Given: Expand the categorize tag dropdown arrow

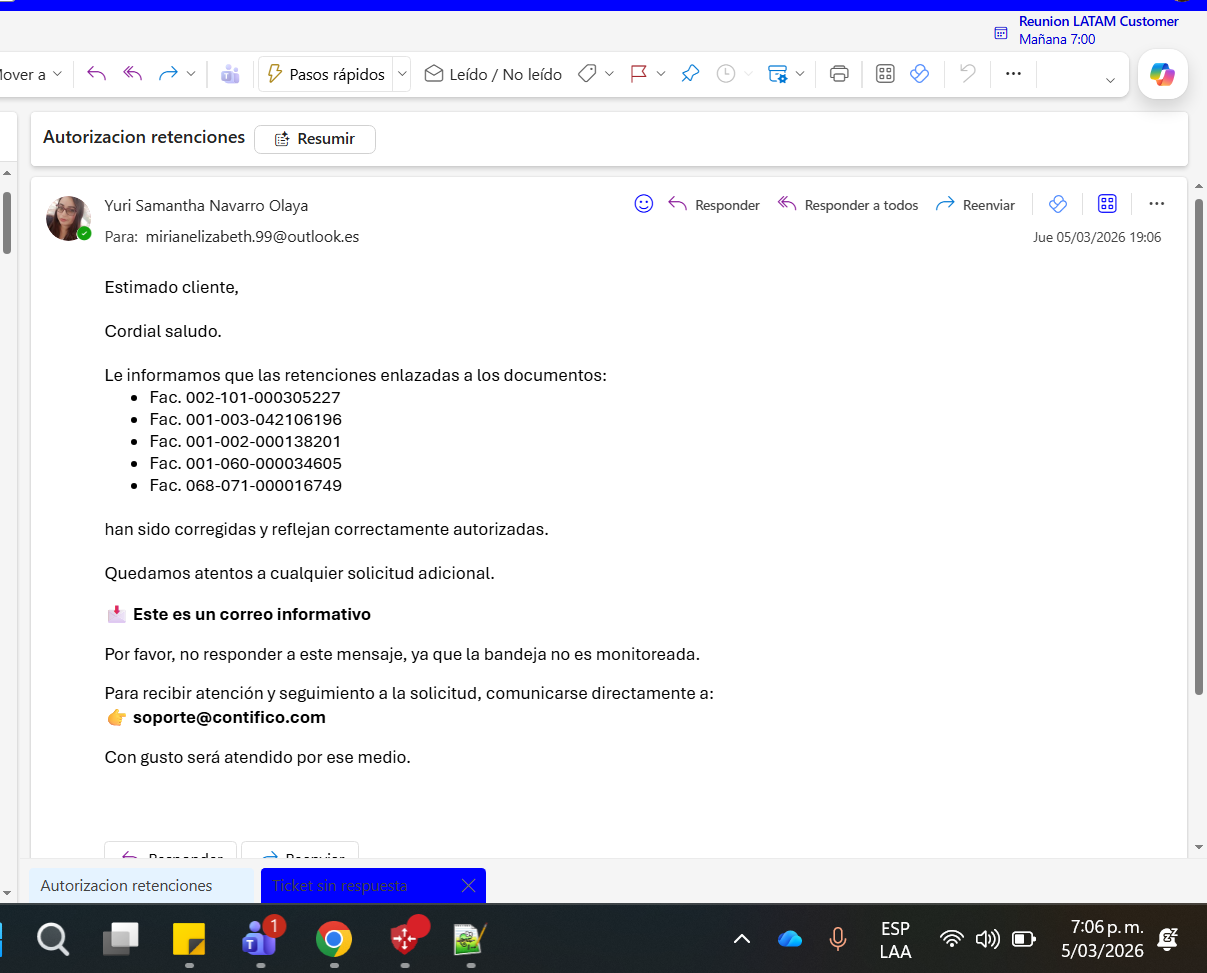Looking at the screenshot, I should point(609,74).
